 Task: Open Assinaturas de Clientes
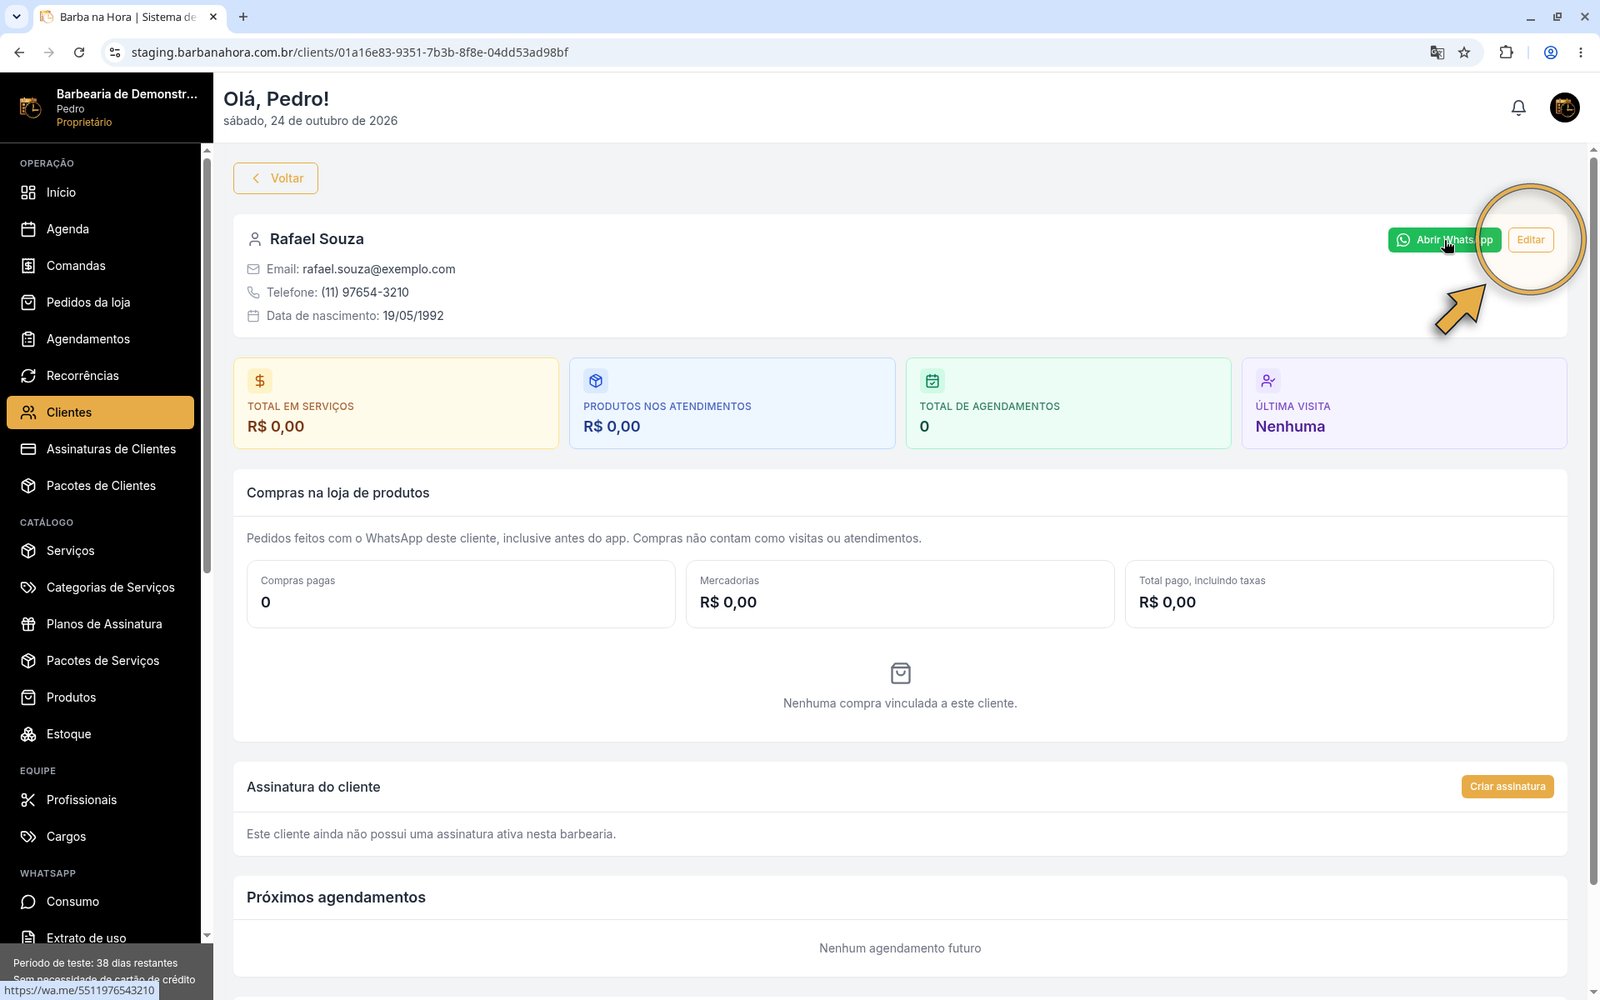pyautogui.click(x=100, y=449)
